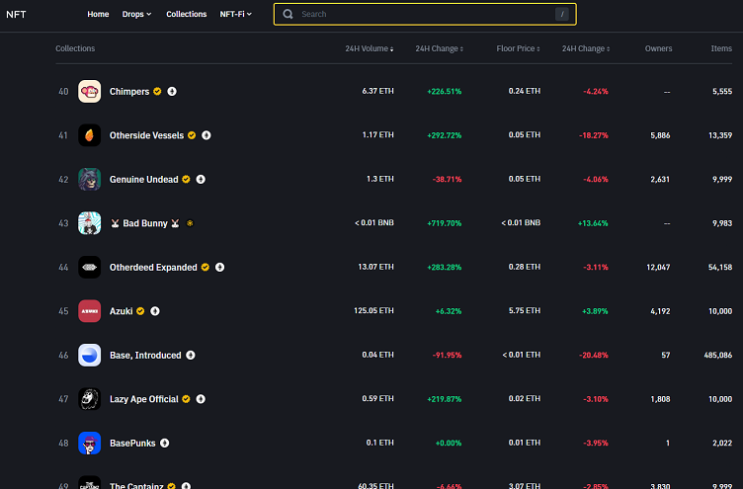Click Lazy Ape Official 0.59 ETH volume
743x489 pixels.
[378, 398]
